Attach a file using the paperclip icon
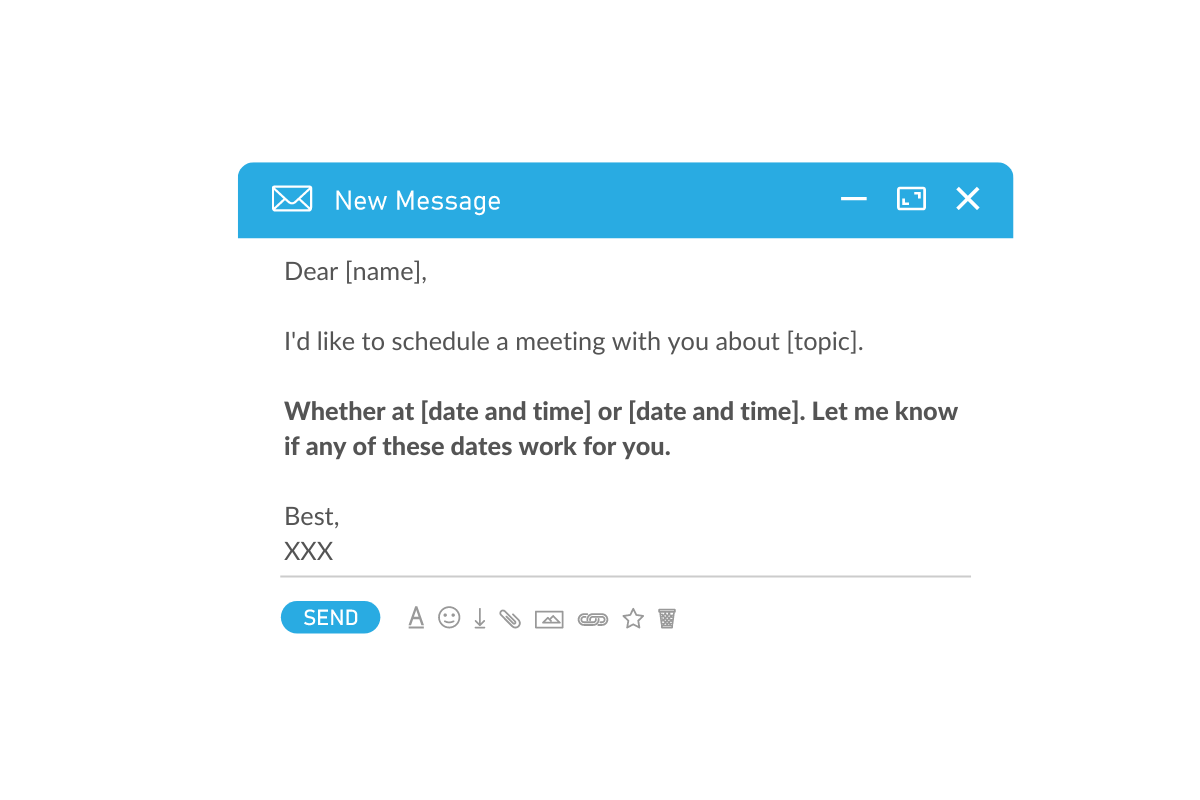The image size is (1200, 800). point(510,619)
